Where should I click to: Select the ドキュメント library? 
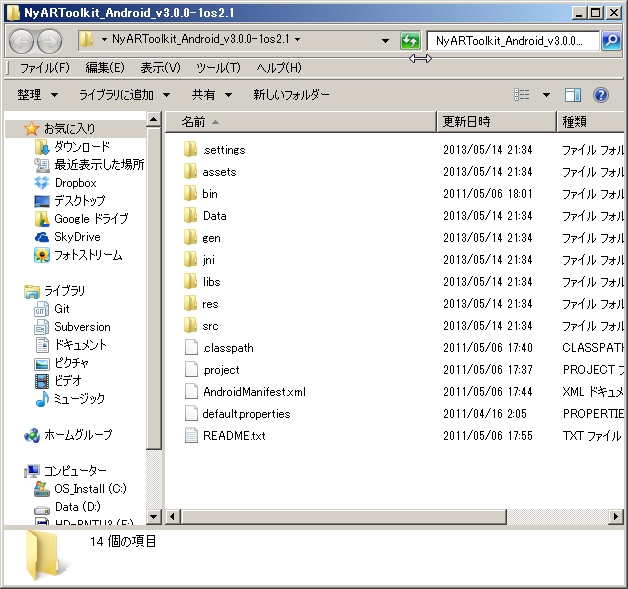pos(70,345)
